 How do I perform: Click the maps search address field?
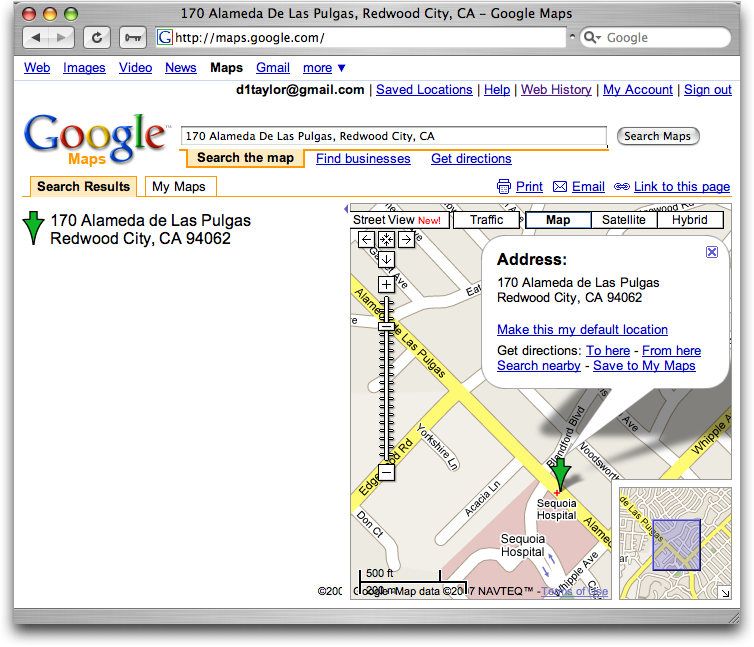click(394, 136)
